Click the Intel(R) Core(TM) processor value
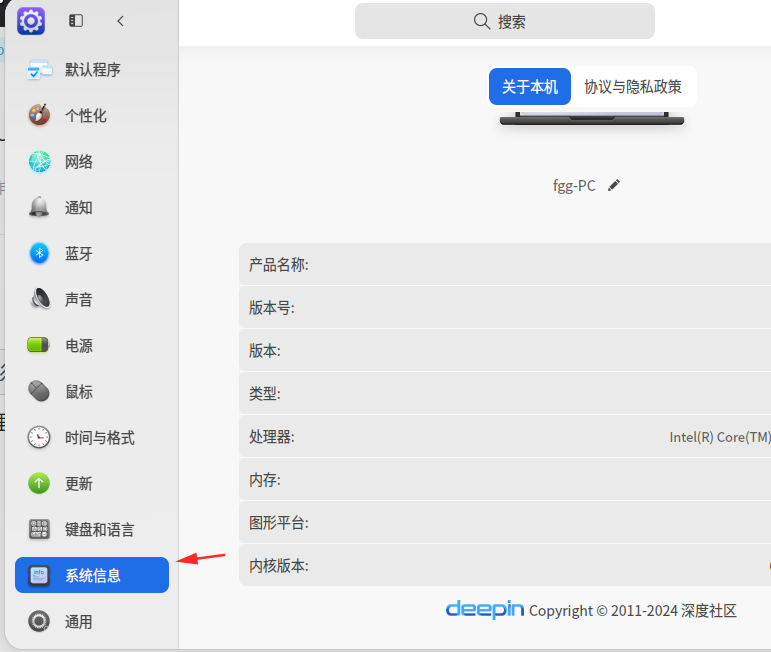 720,437
